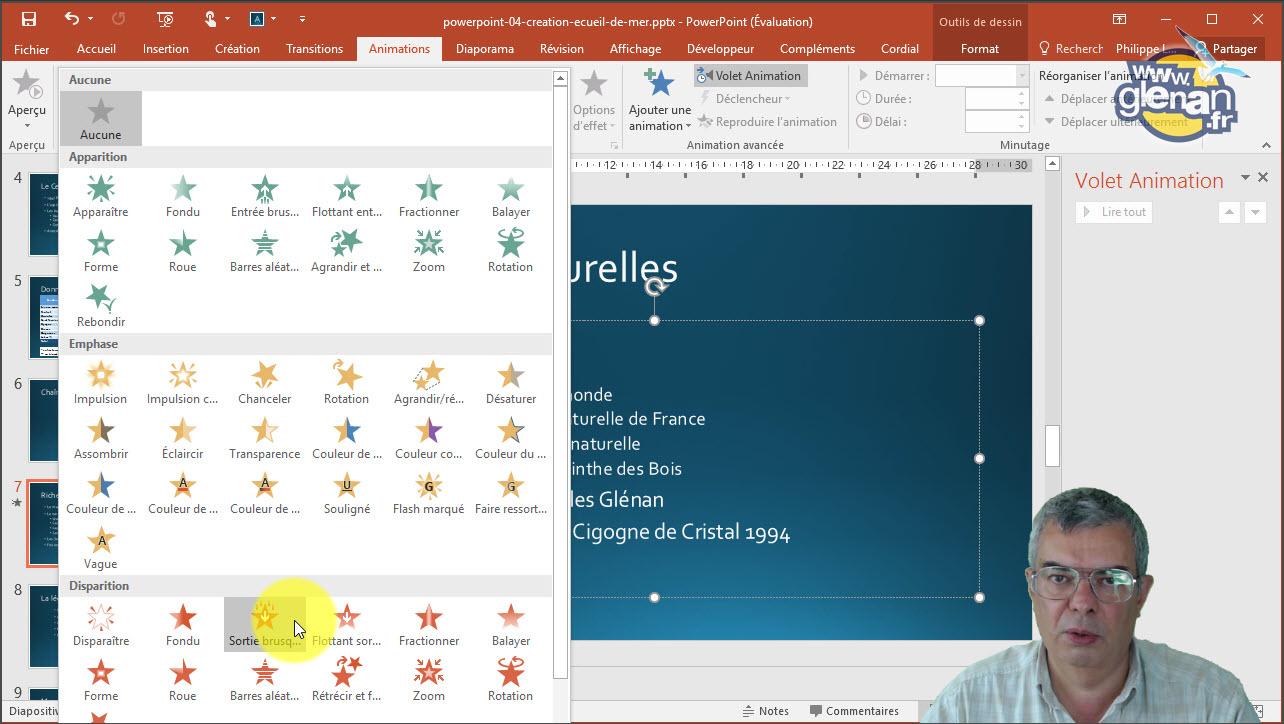Click the Partager button
The height and width of the screenshot is (724, 1284).
tap(1225, 49)
